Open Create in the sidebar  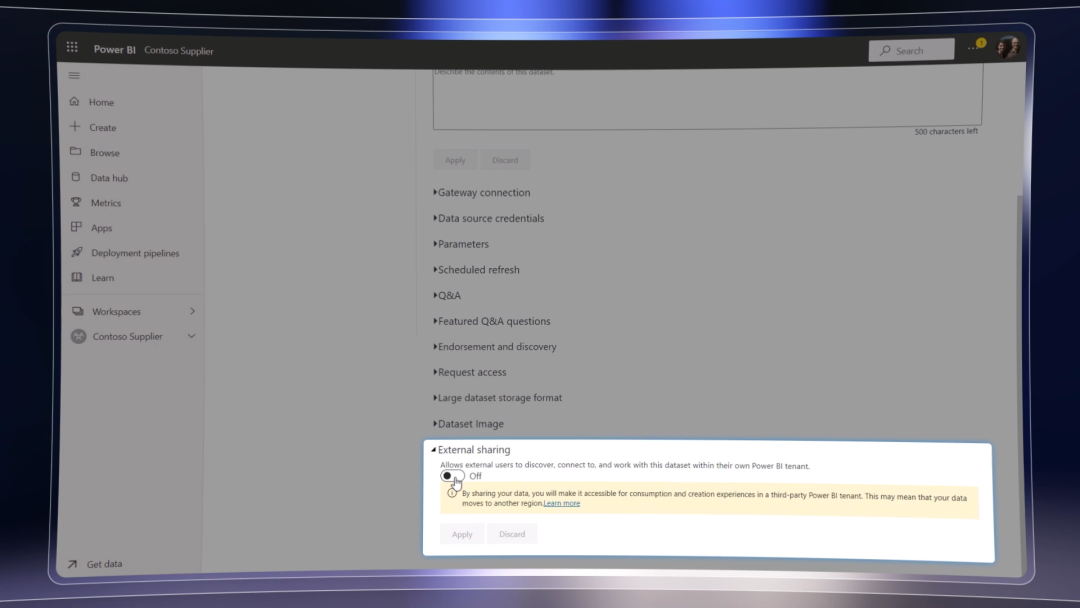103,127
